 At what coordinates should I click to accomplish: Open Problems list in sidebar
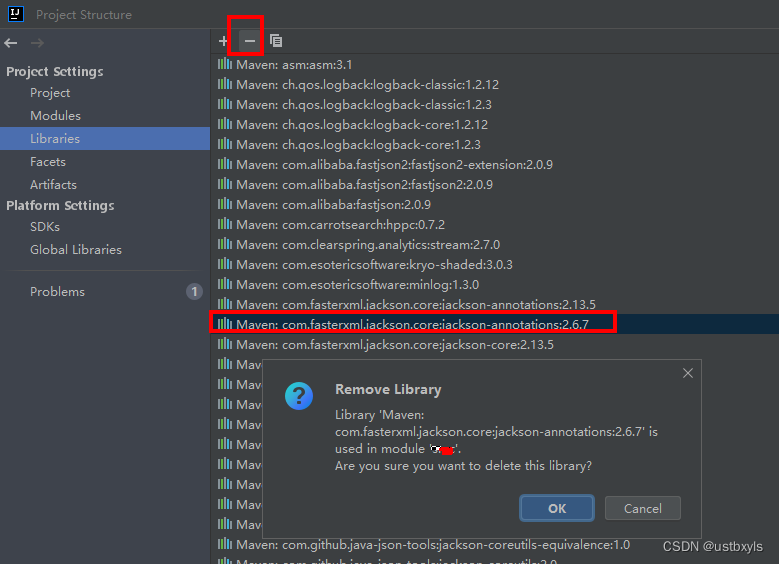click(x=57, y=292)
